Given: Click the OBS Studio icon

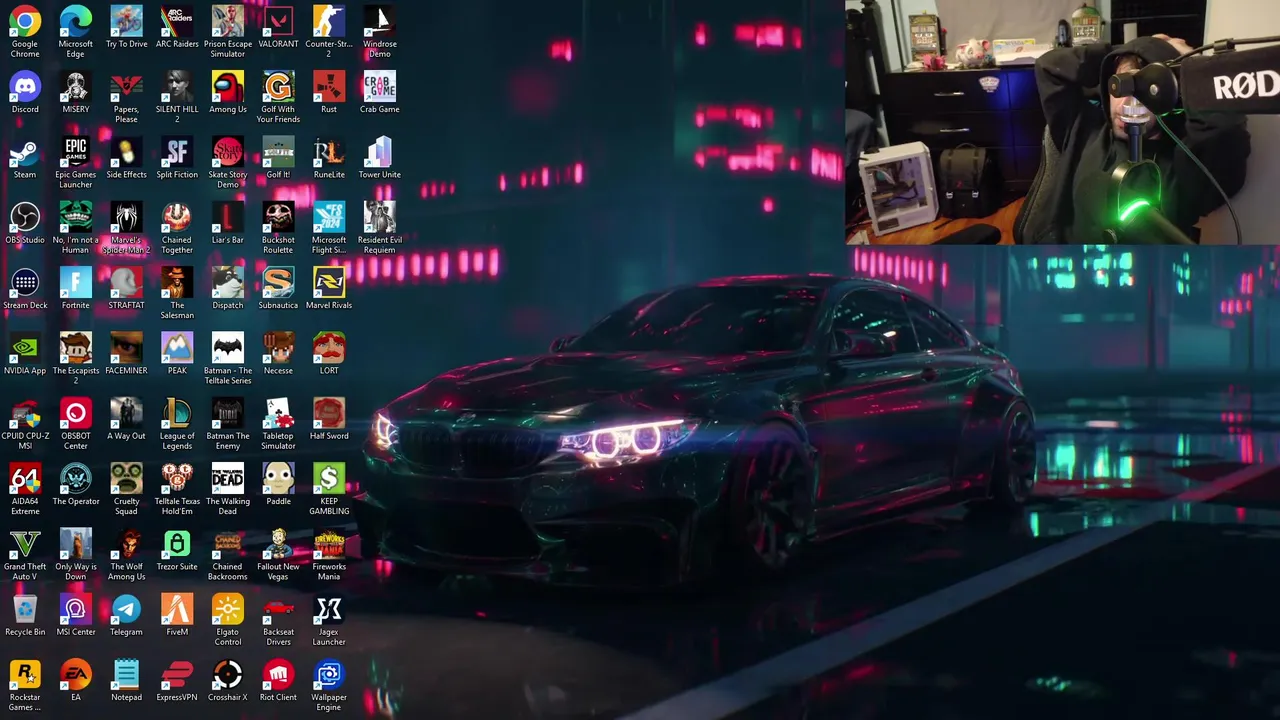Looking at the screenshot, I should pos(25,217).
